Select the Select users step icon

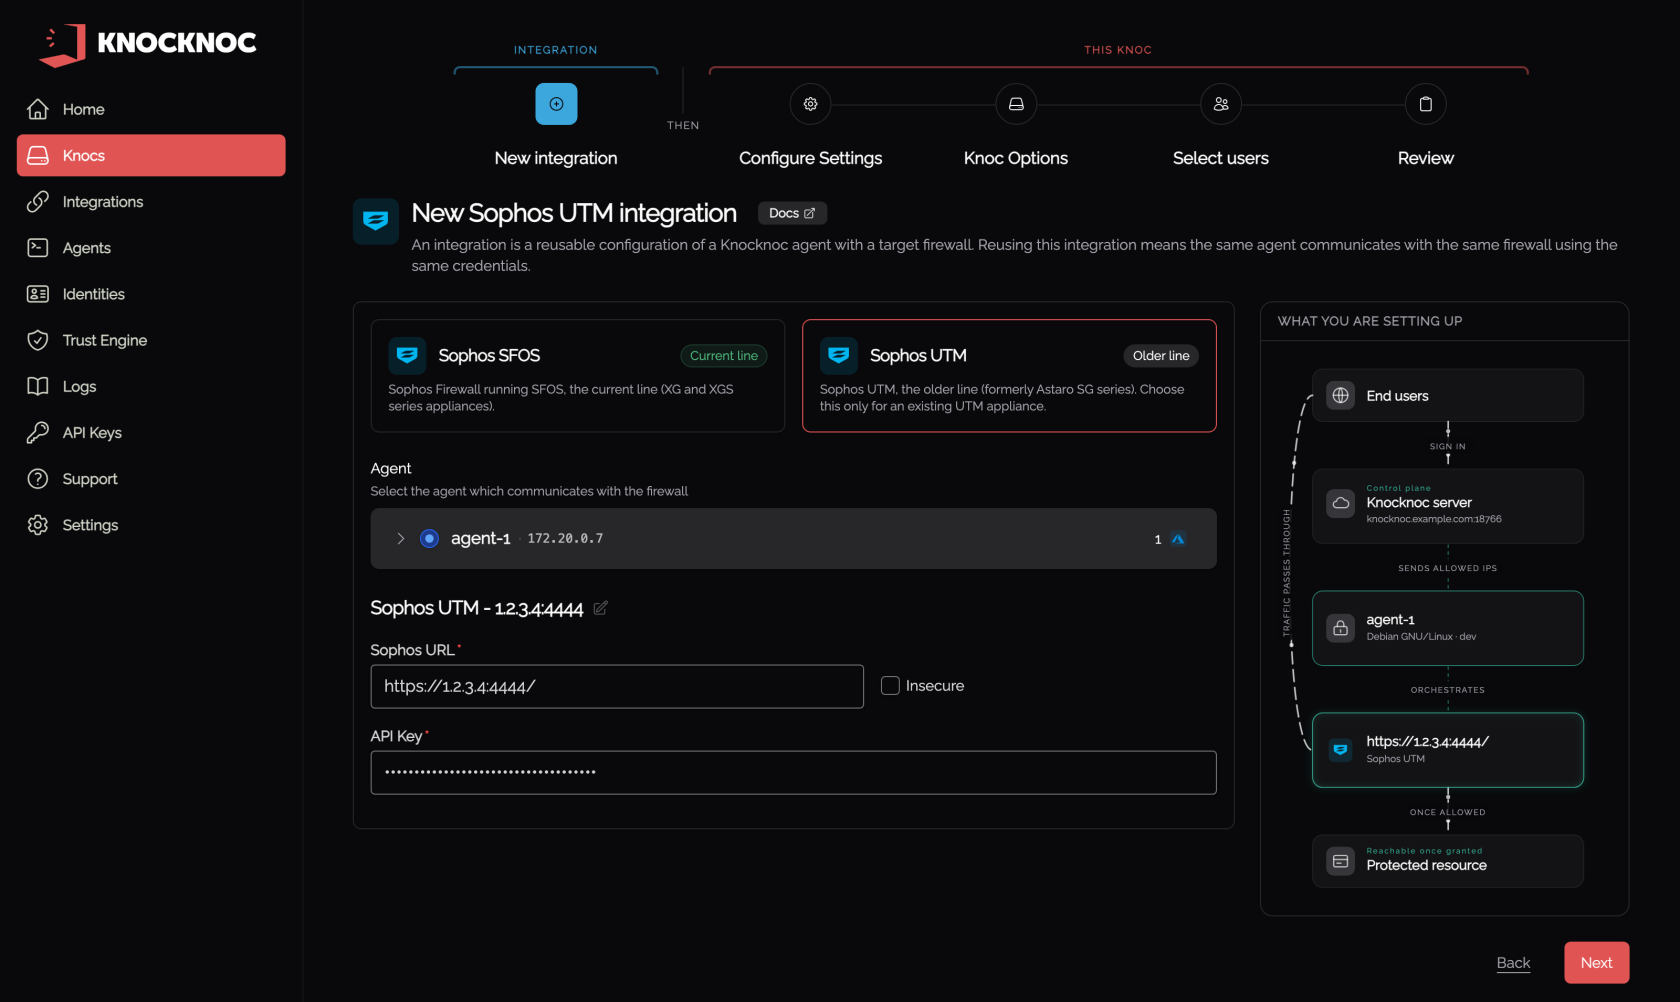[1221, 104]
